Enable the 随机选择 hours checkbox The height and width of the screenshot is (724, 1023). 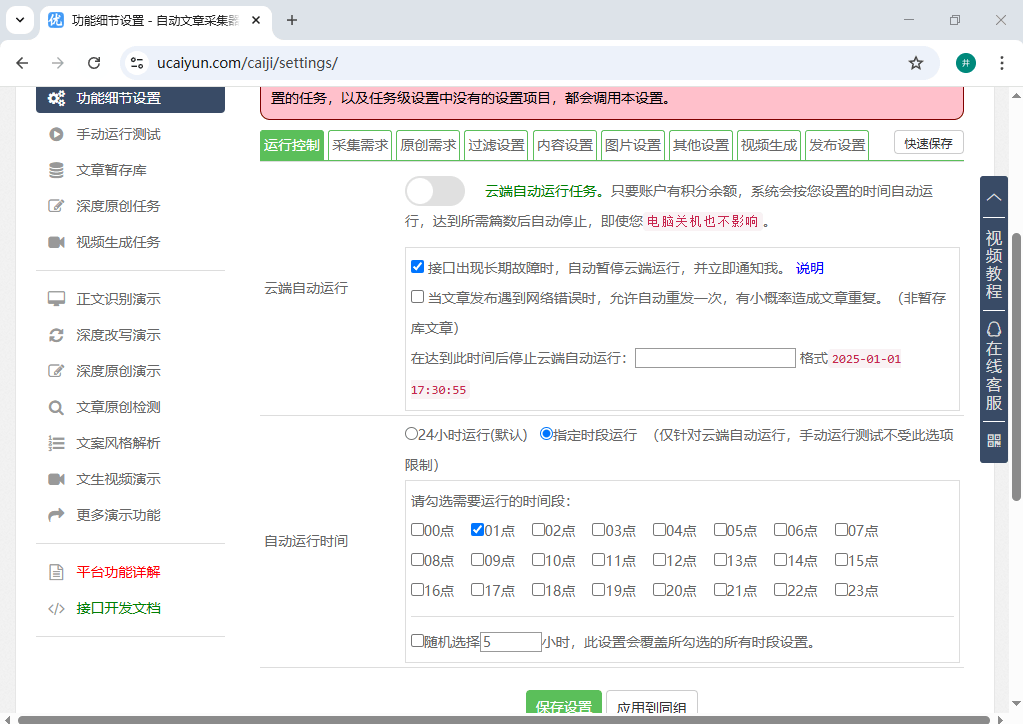[x=417, y=639]
